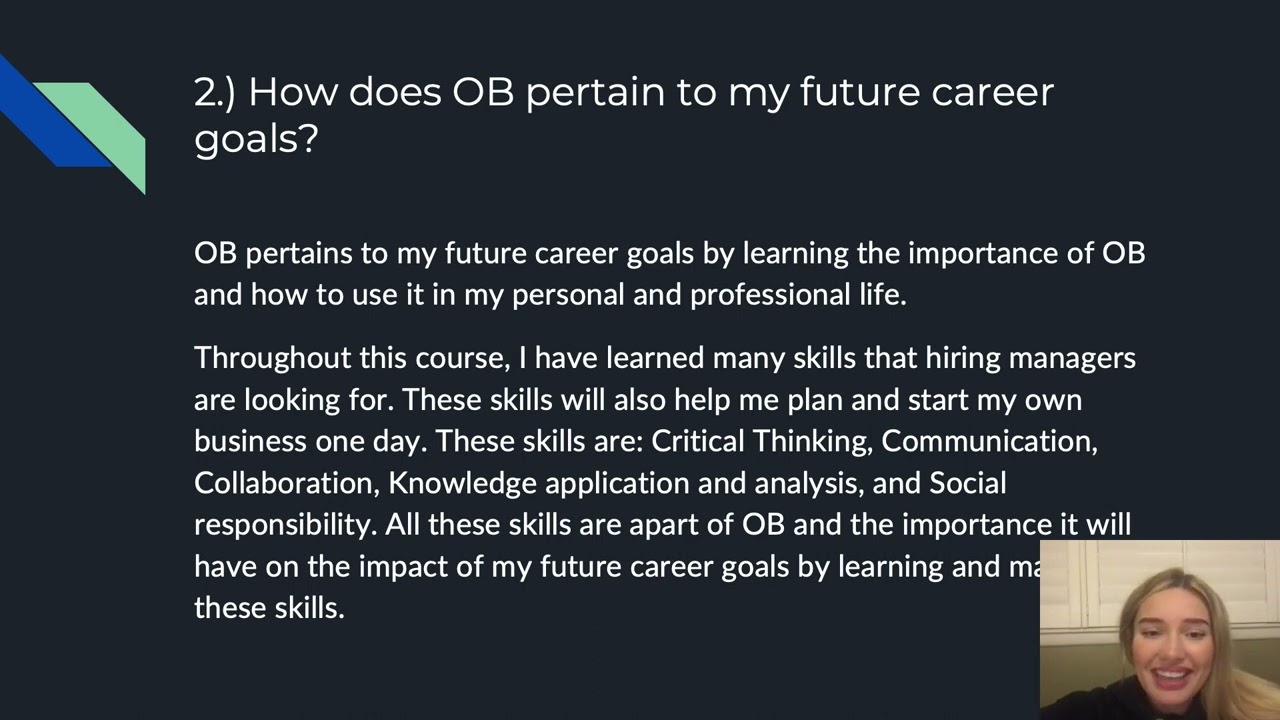This screenshot has height=720, width=1280.
Task: Click the final line "these skills."
Action: click(269, 608)
